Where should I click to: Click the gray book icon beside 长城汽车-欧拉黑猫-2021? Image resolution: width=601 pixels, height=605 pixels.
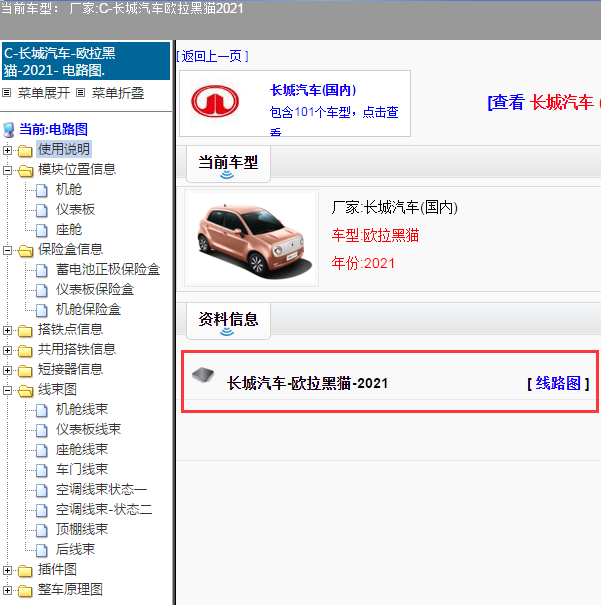[203, 375]
